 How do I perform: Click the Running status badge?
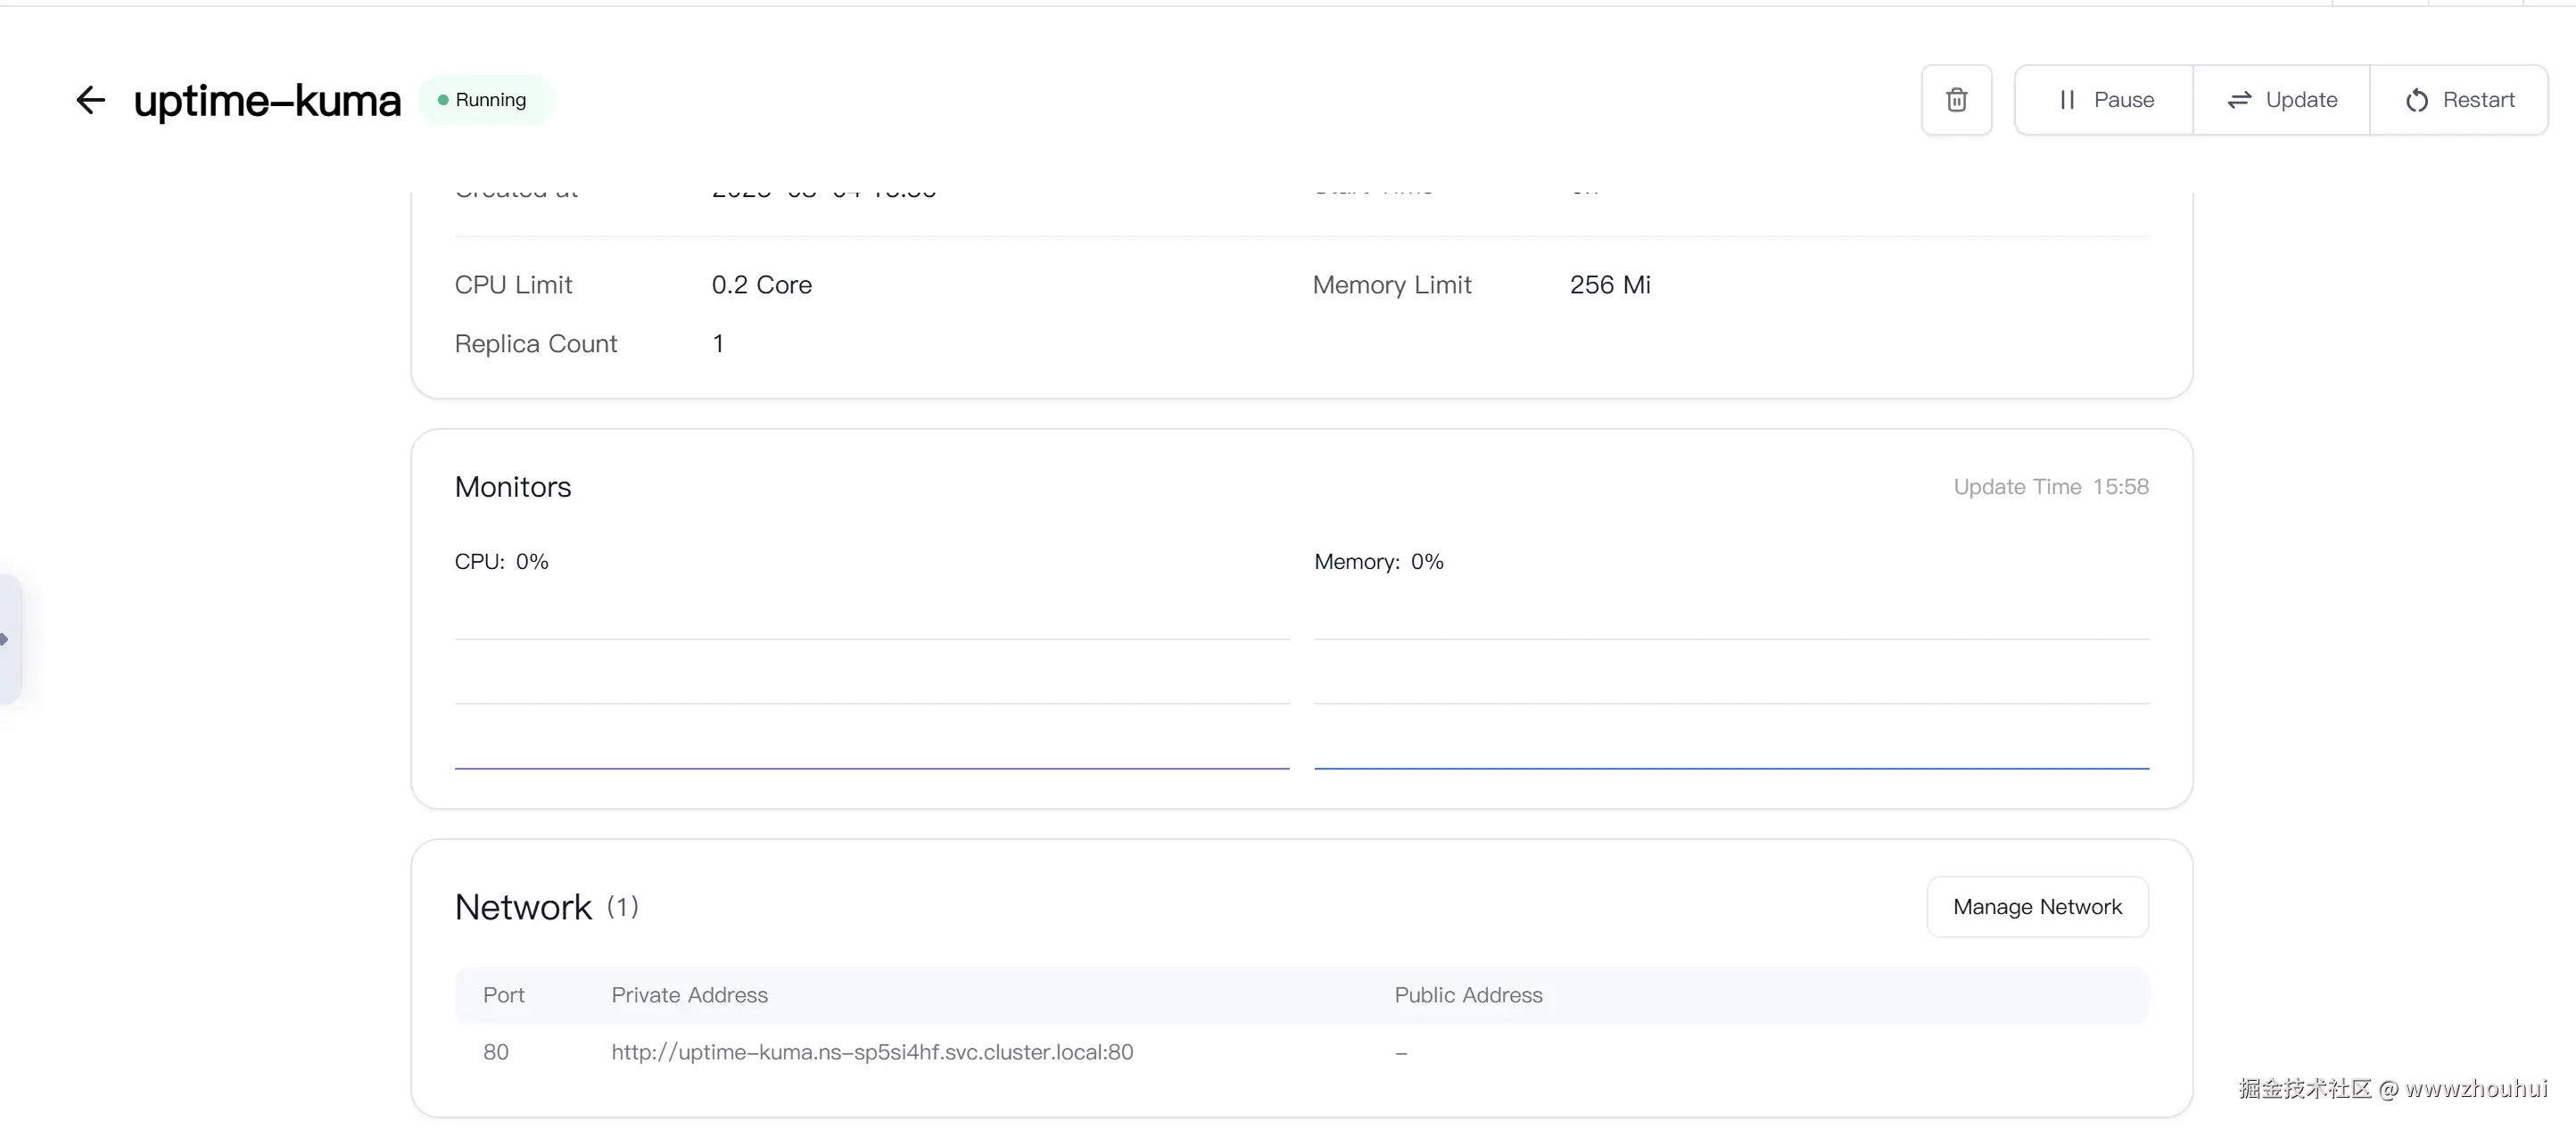(485, 100)
